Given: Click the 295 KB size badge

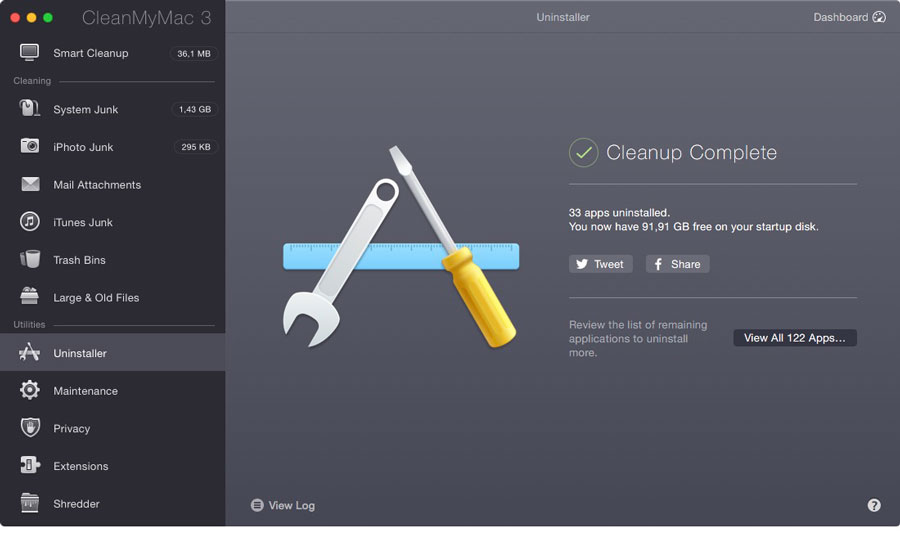Looking at the screenshot, I should point(196,147).
